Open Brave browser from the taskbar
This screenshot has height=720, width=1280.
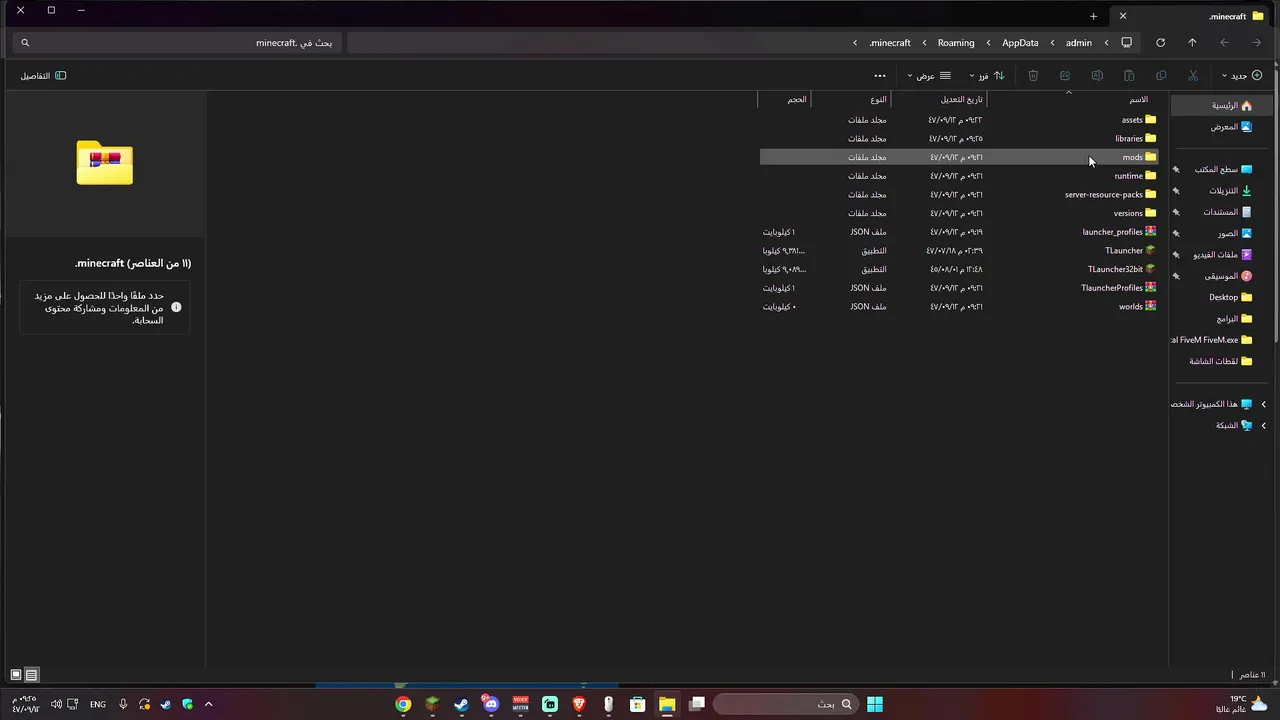[x=579, y=704]
